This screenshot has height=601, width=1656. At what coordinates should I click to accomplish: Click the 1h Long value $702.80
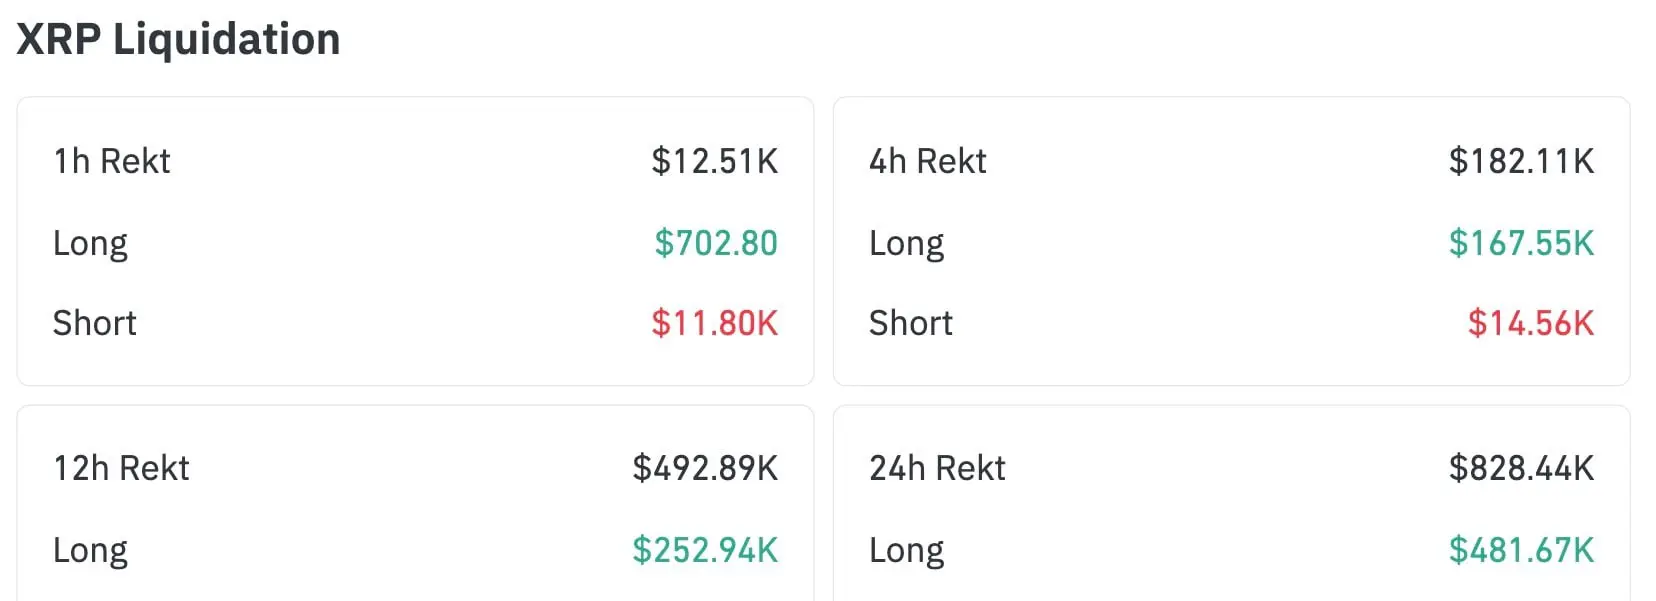(x=715, y=243)
